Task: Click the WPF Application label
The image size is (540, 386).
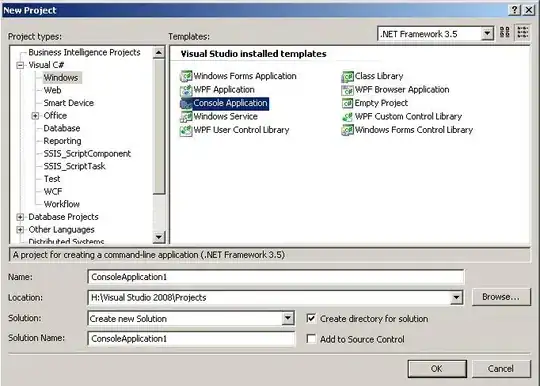Action: (224, 90)
